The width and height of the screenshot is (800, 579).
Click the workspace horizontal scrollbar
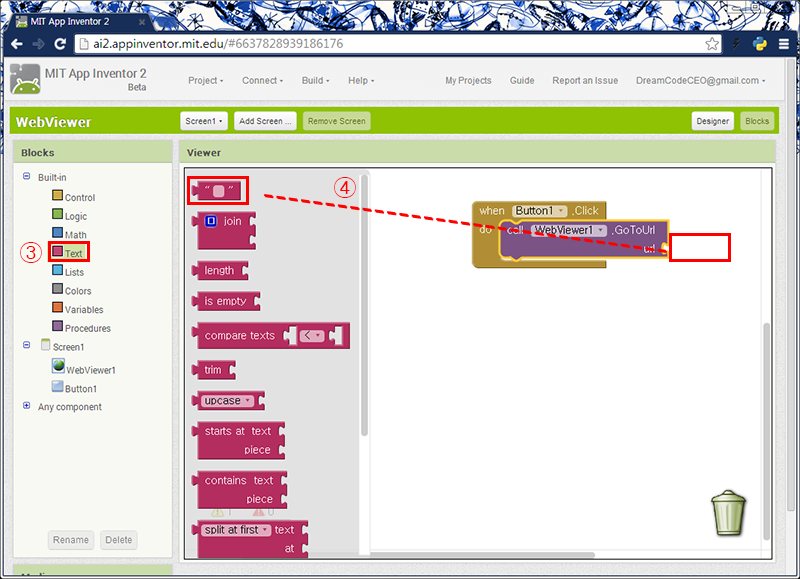coord(482,555)
